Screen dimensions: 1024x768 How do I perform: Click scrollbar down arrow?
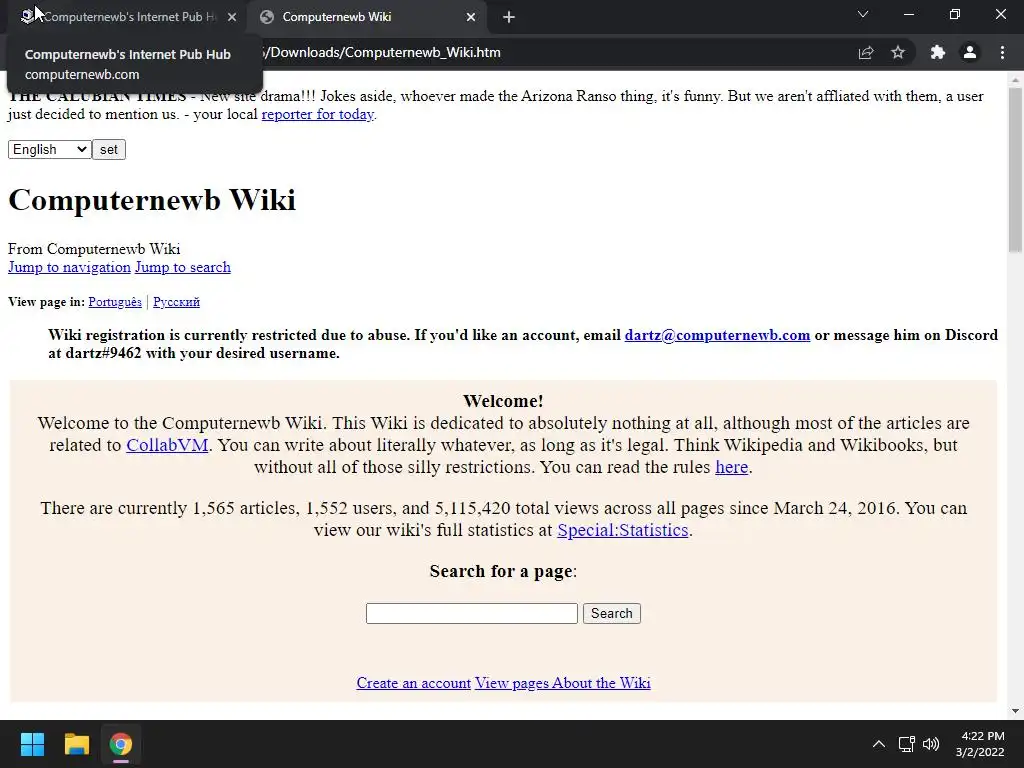coord(1016,711)
